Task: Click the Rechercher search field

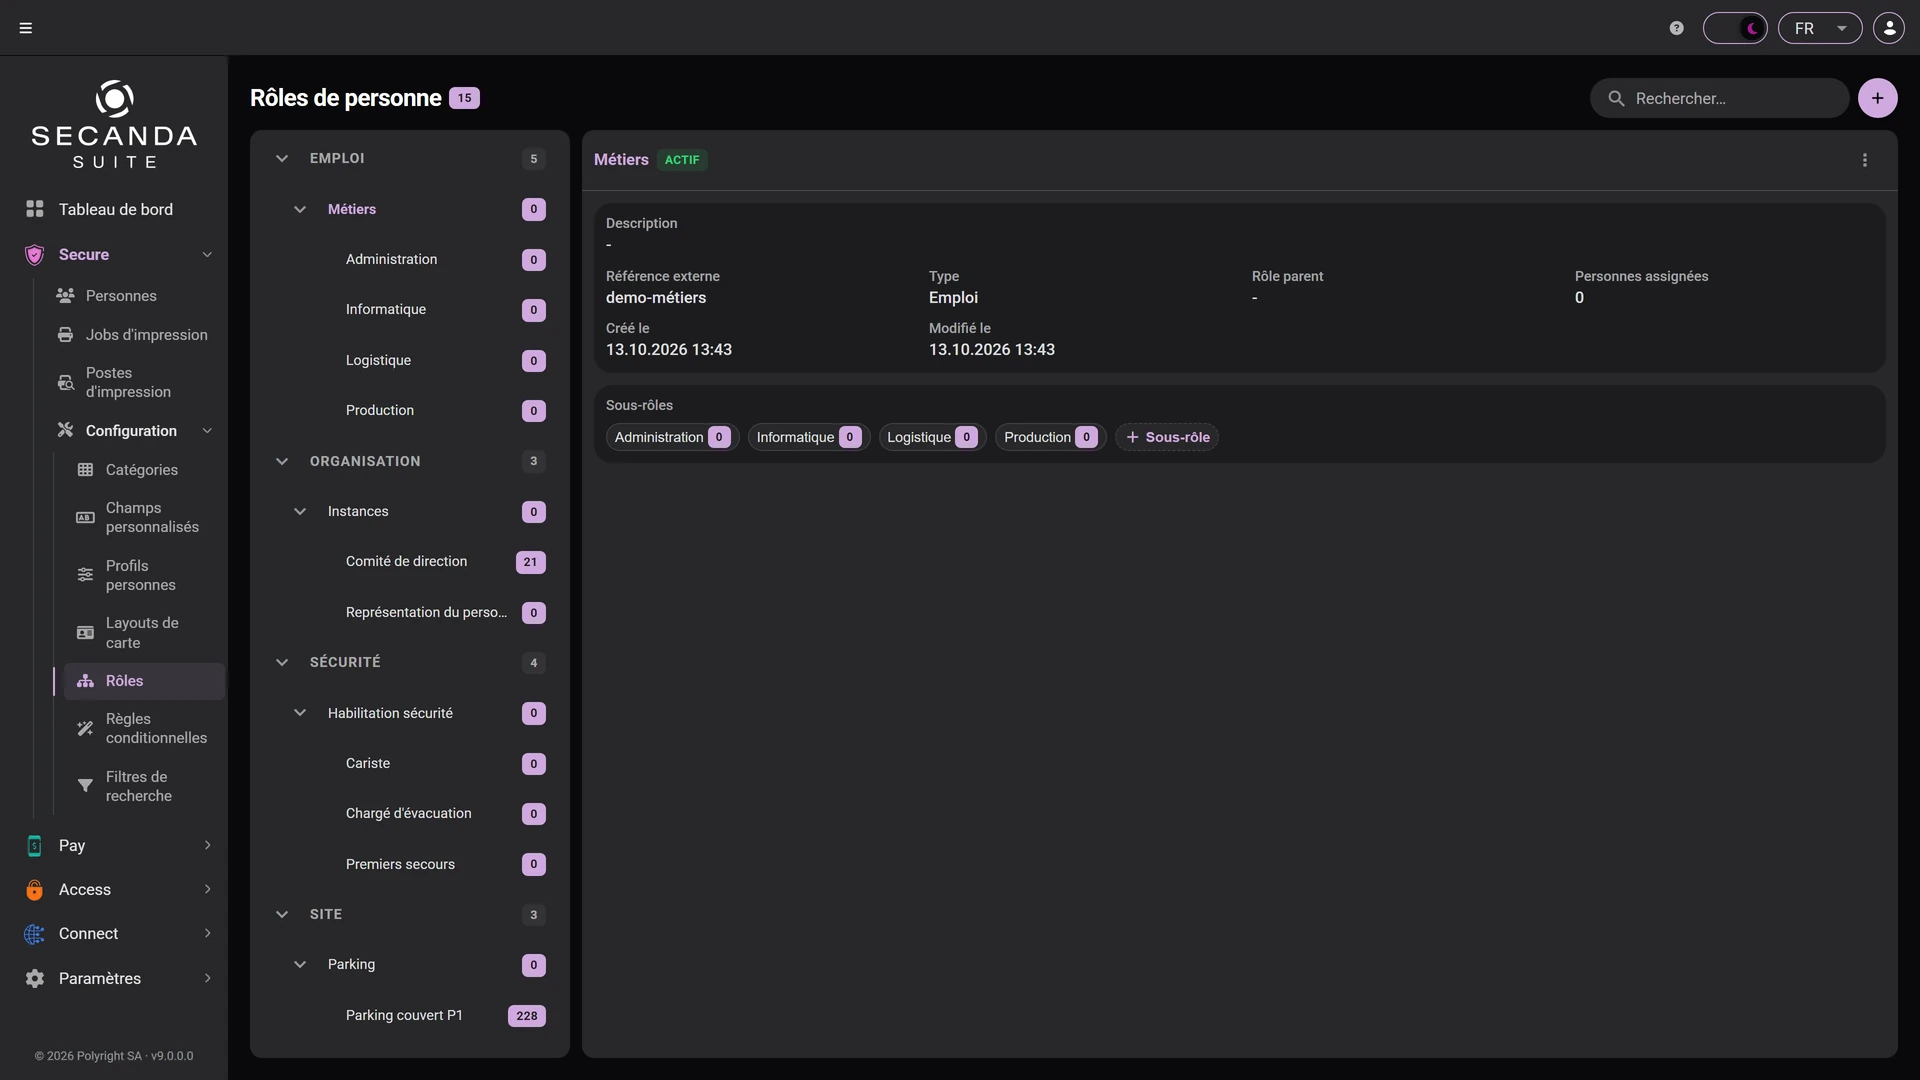Action: (x=1720, y=98)
